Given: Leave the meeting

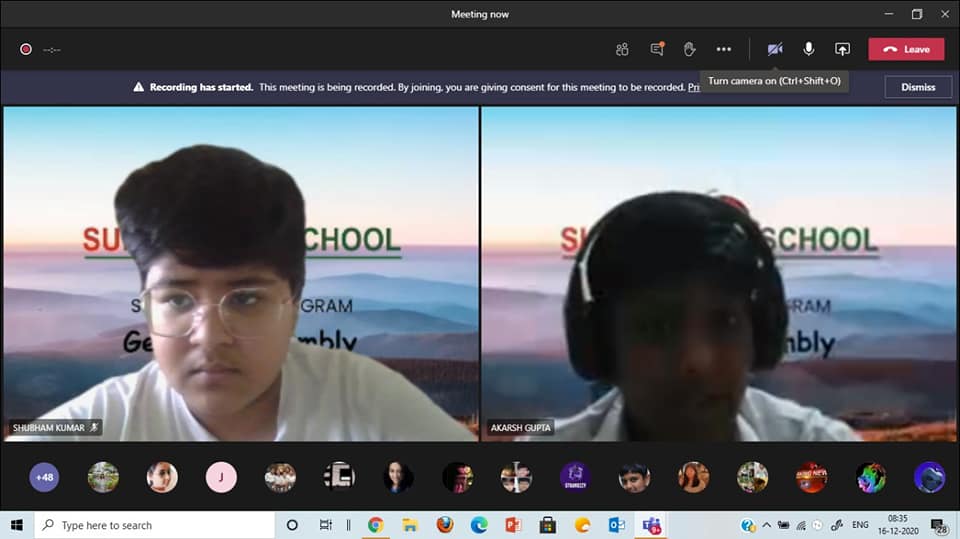Looking at the screenshot, I should pos(906,49).
